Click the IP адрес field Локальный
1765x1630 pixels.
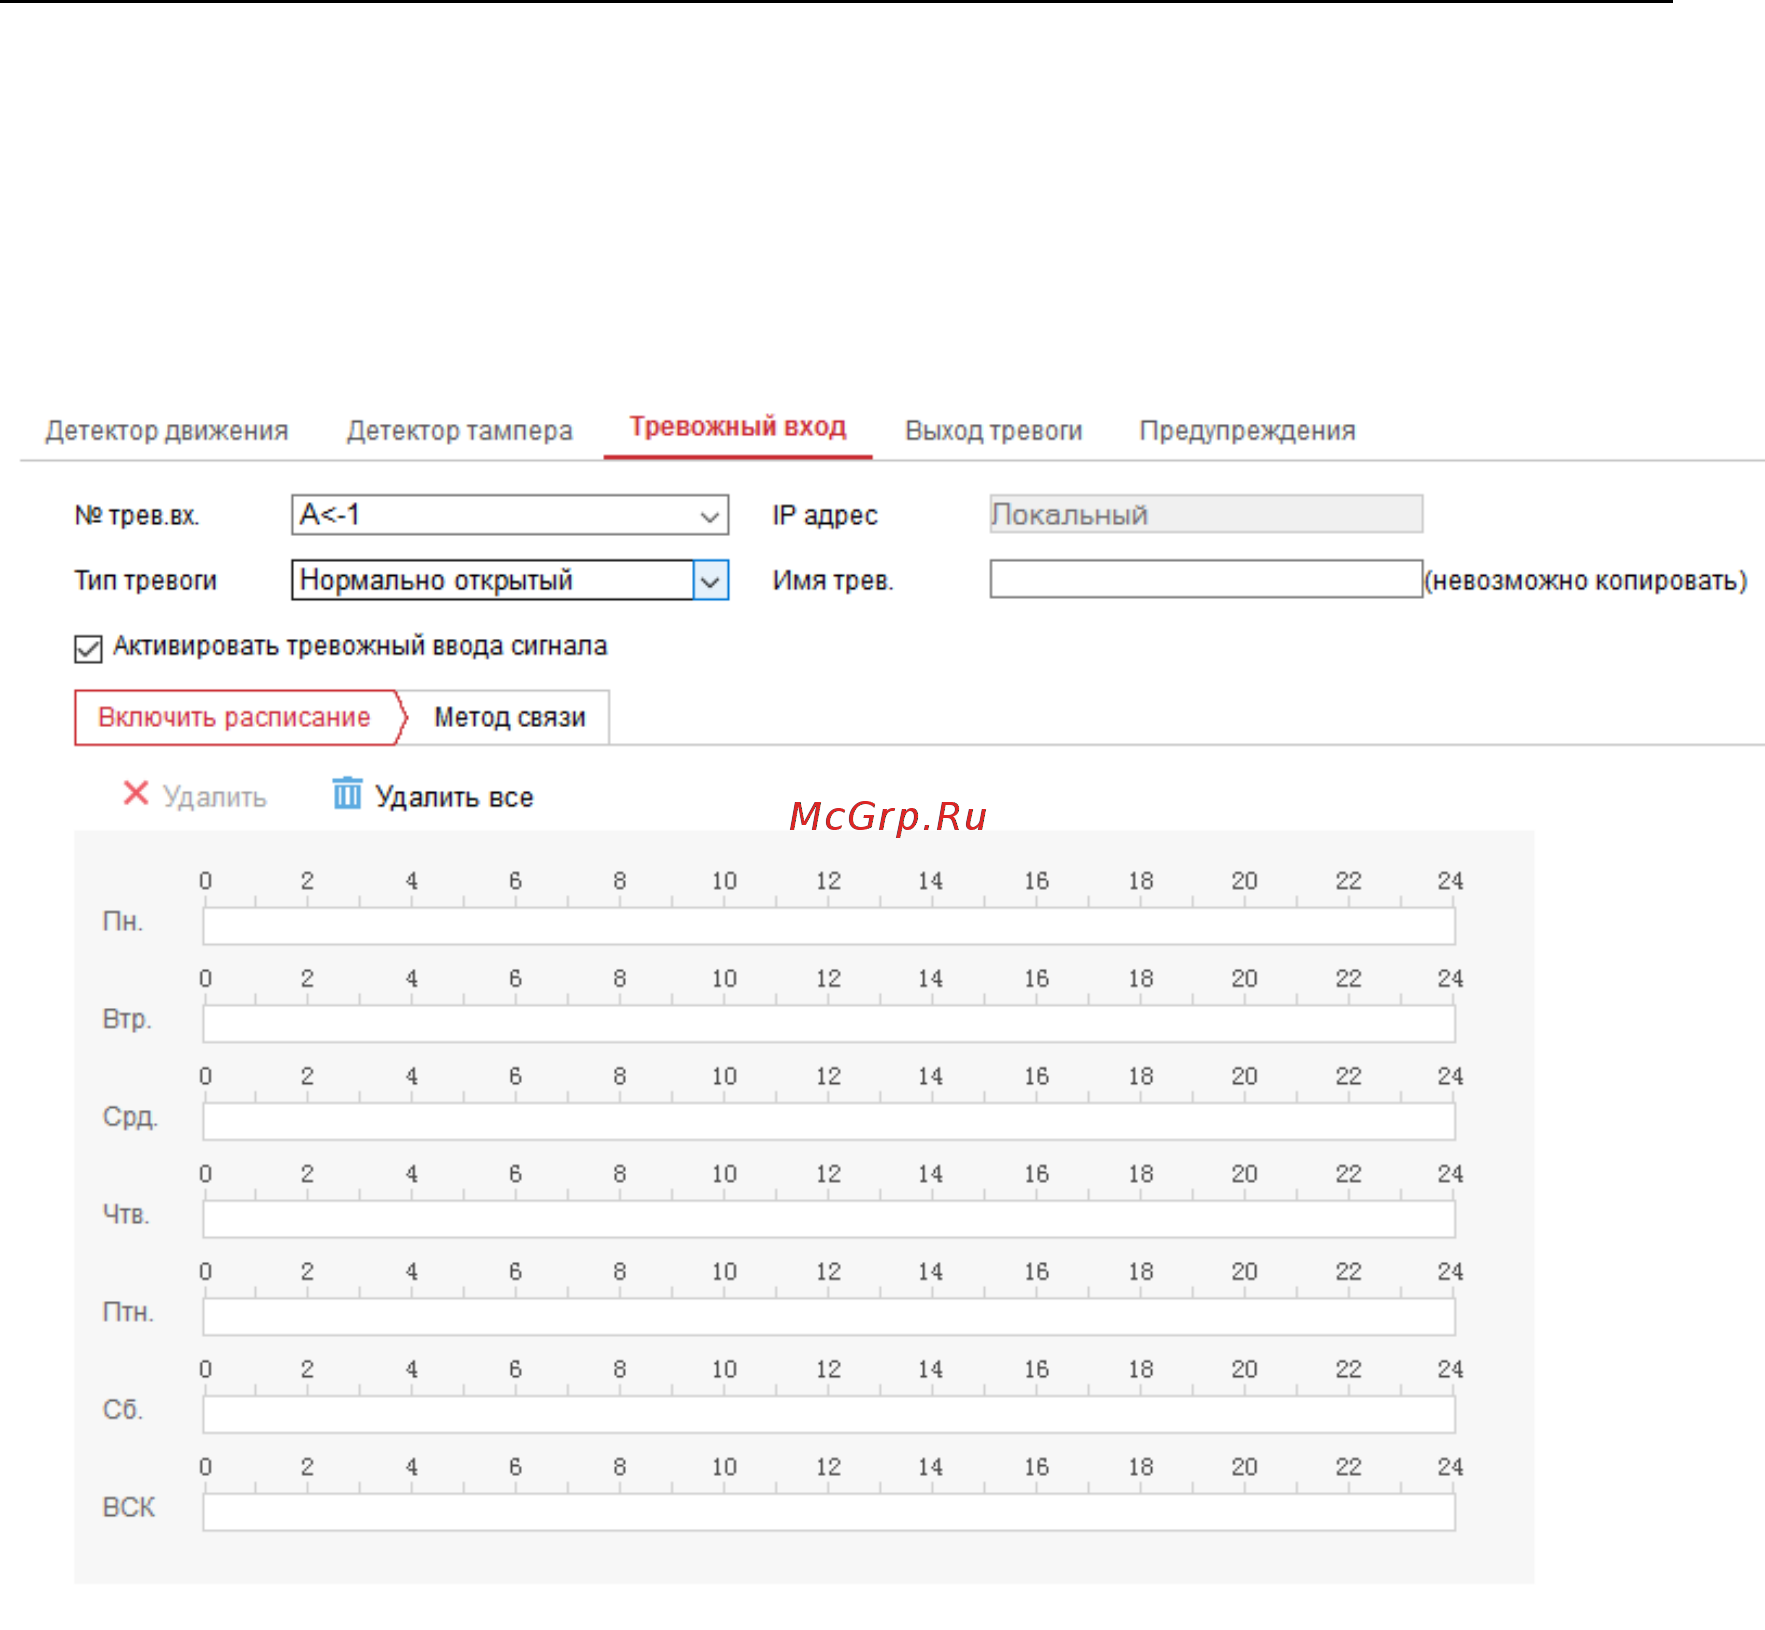[x=1206, y=514]
